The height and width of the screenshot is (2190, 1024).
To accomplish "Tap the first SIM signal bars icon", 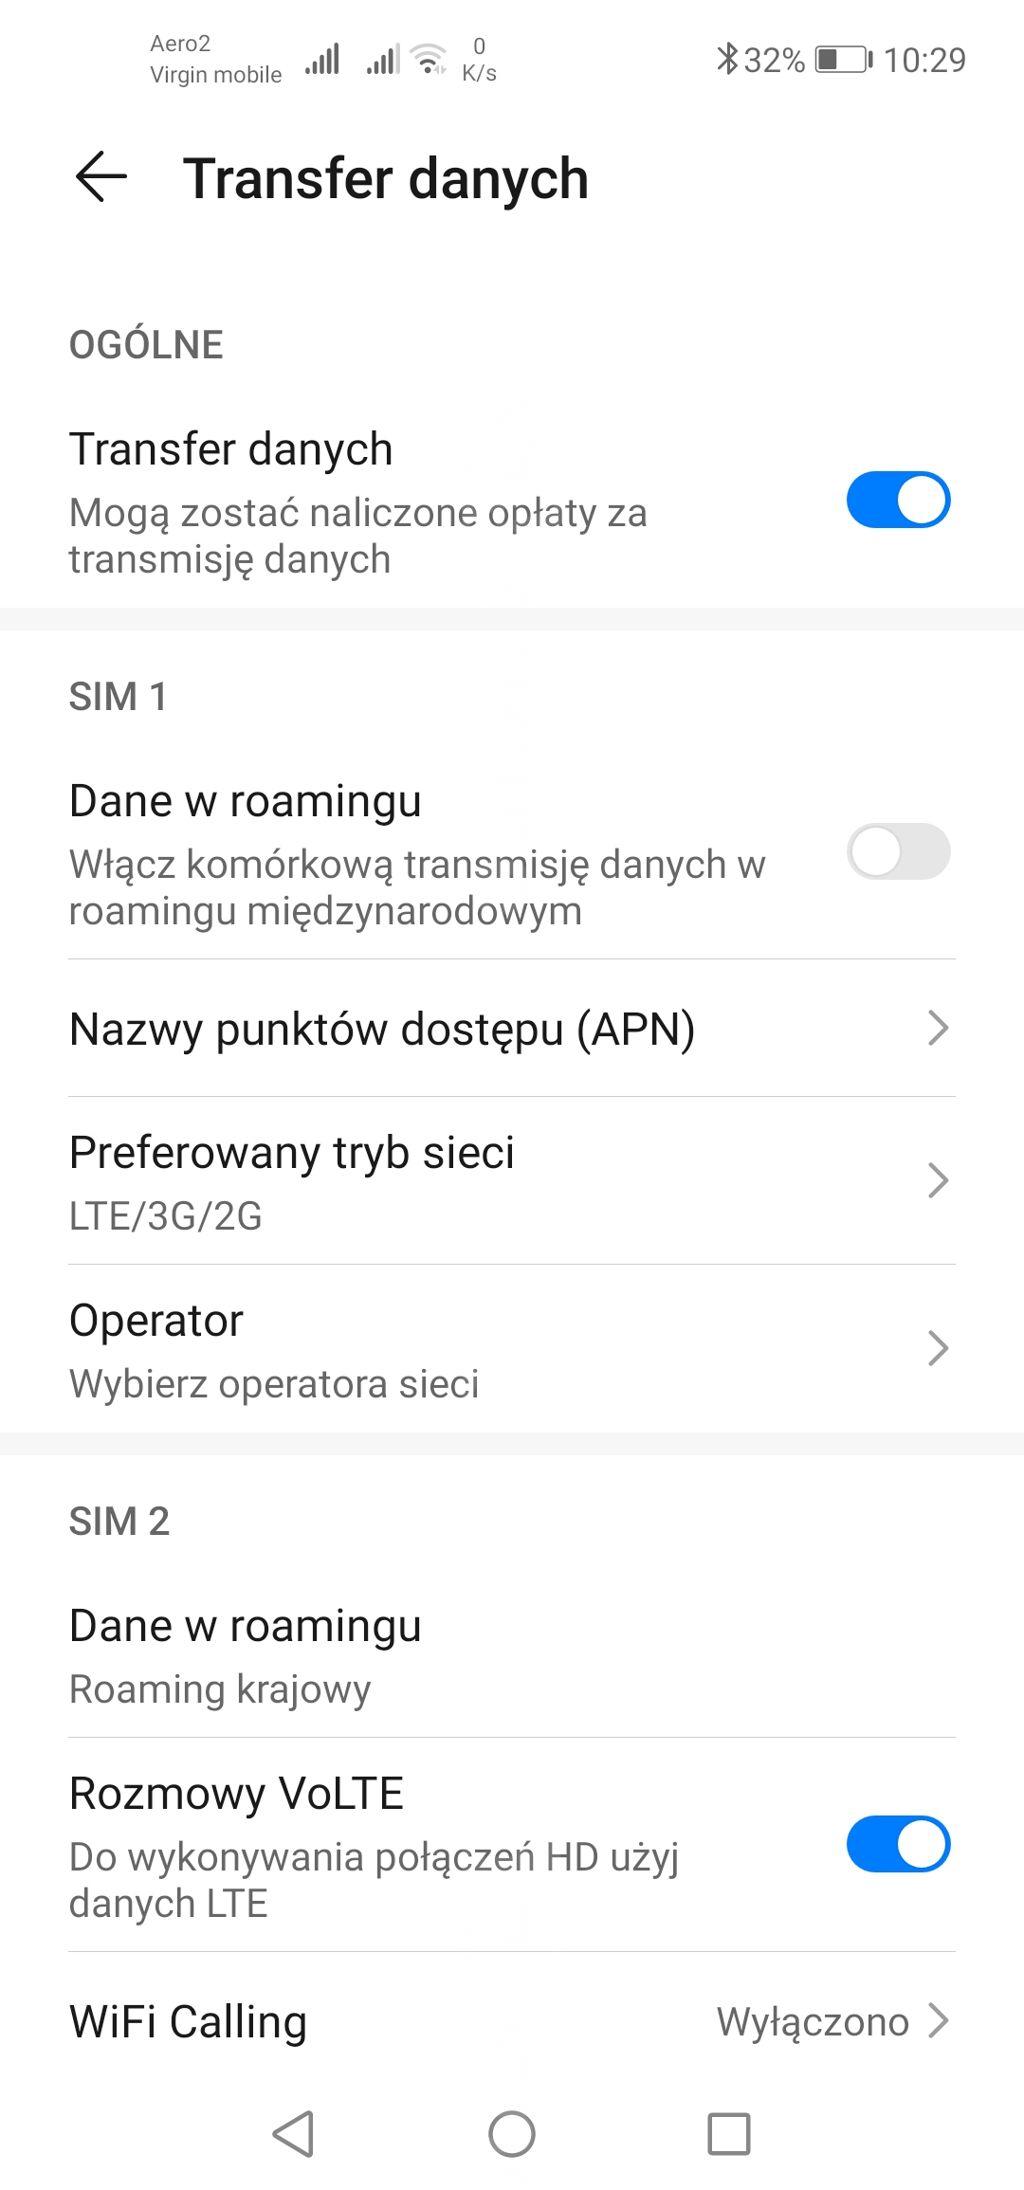I will [x=322, y=59].
